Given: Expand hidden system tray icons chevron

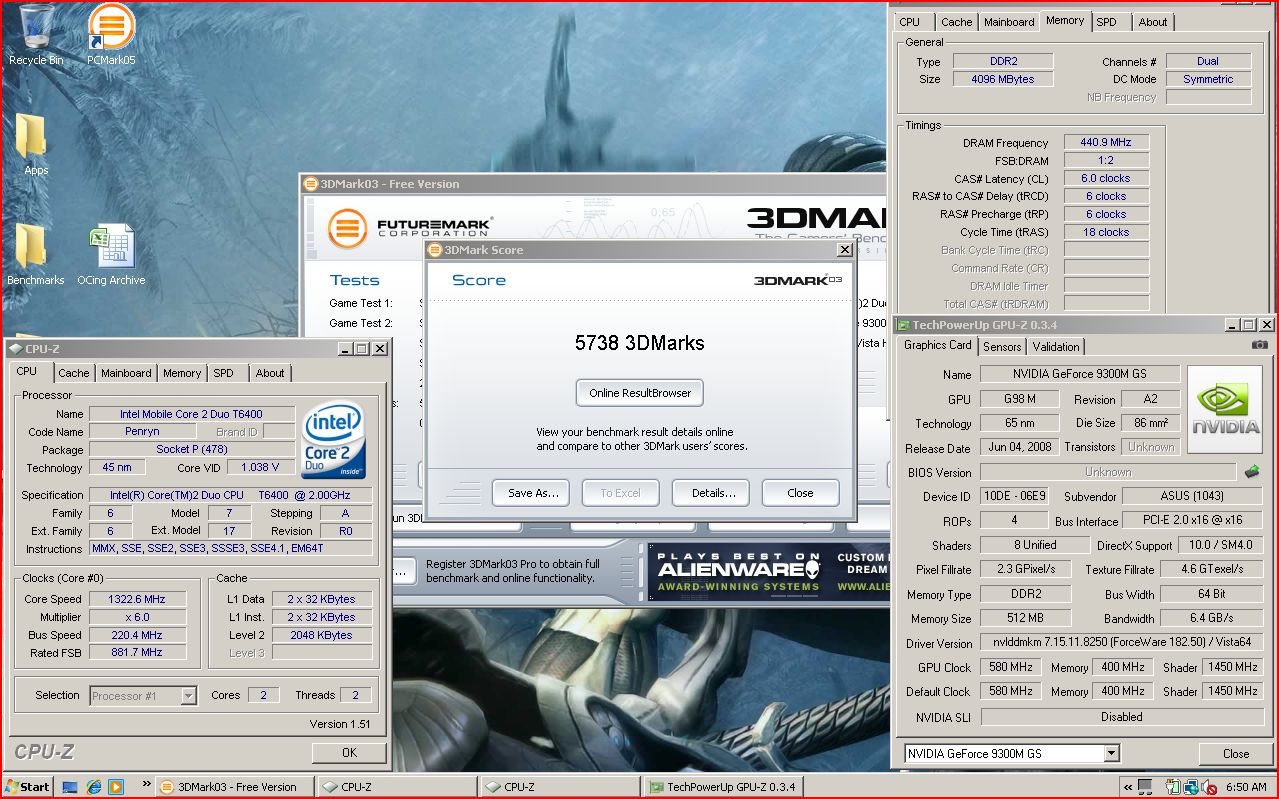Looking at the screenshot, I should point(1128,786).
